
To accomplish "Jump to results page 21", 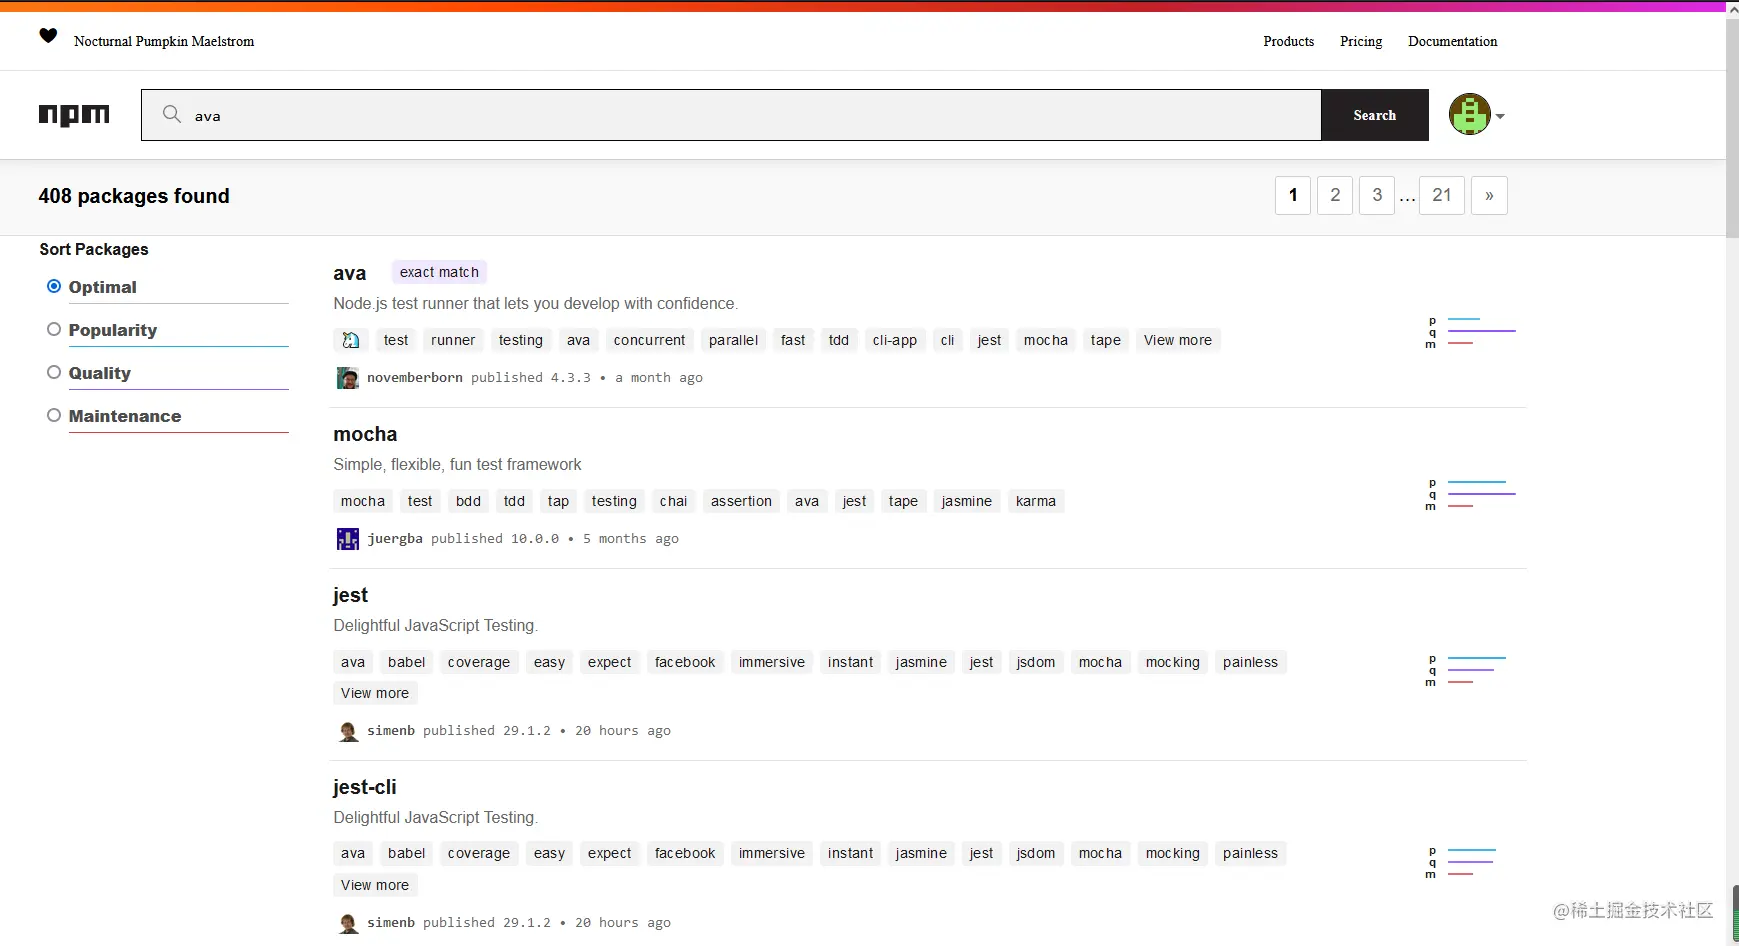I will (1442, 195).
